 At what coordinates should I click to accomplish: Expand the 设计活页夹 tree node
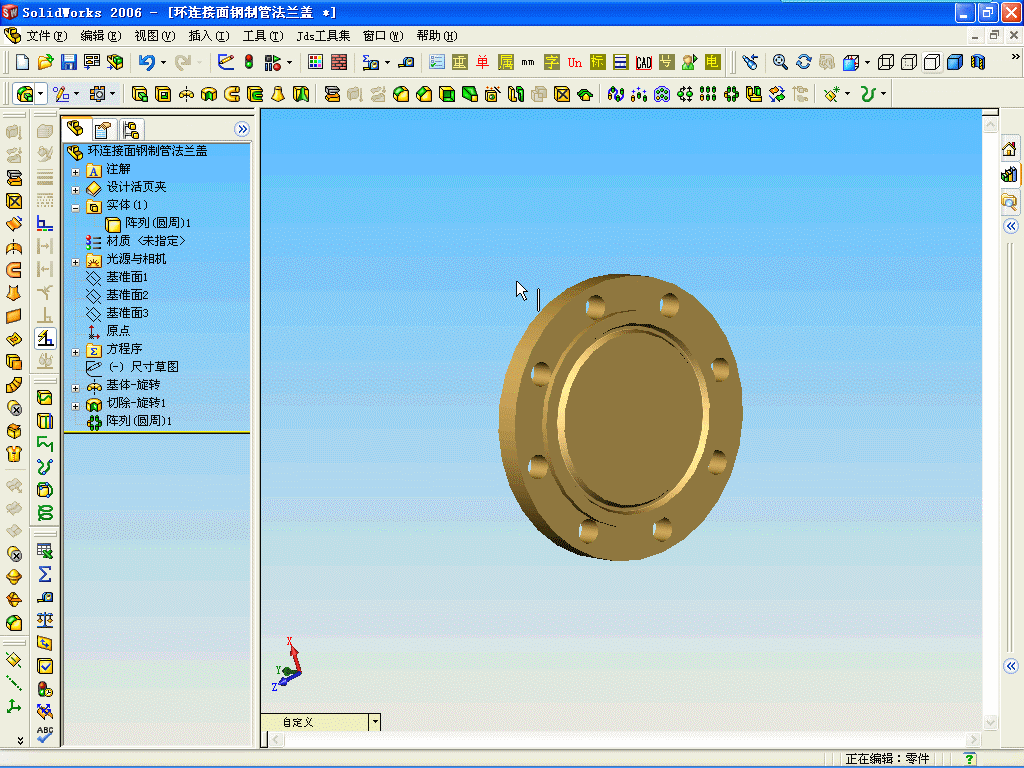click(x=75, y=190)
